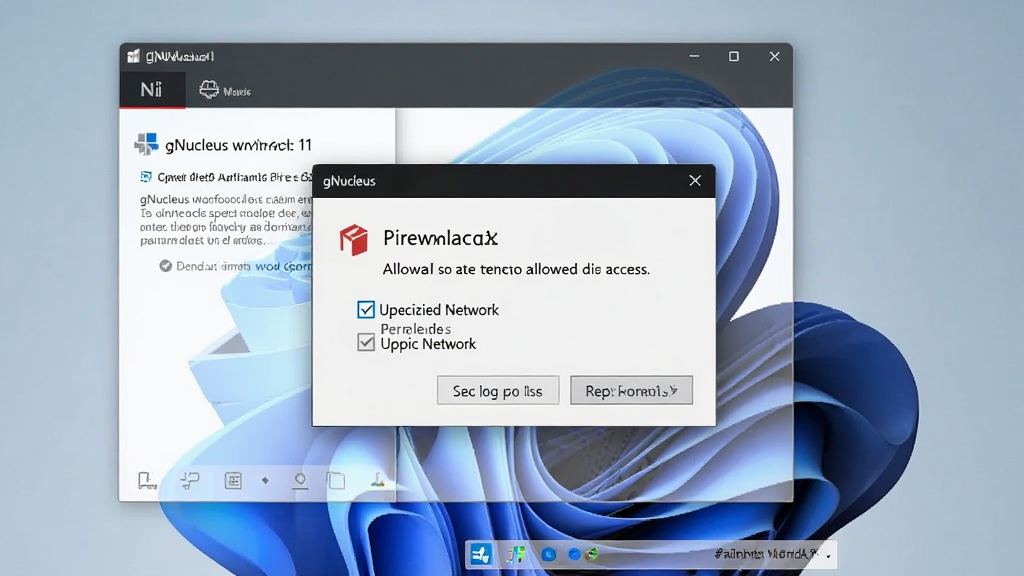Click the table layout icon in bottom toolbar
Image resolution: width=1024 pixels, height=576 pixels.
point(233,481)
